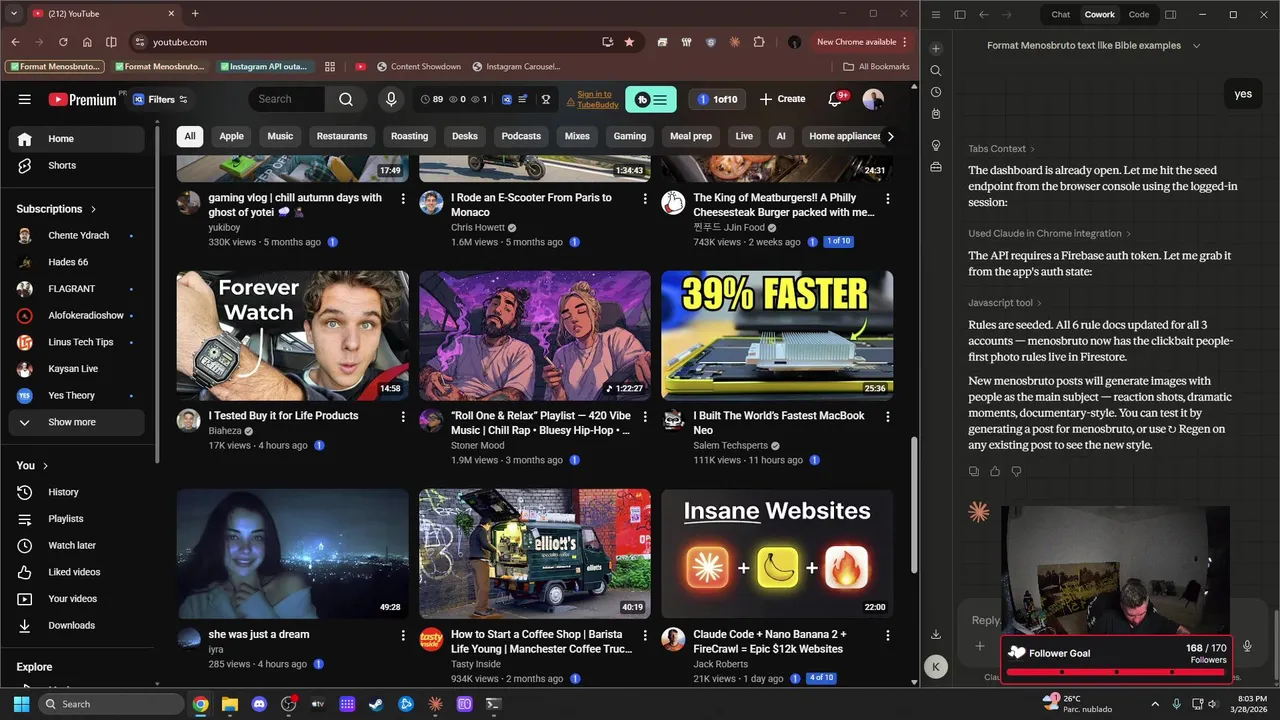Click Chrome home button

(x=87, y=42)
